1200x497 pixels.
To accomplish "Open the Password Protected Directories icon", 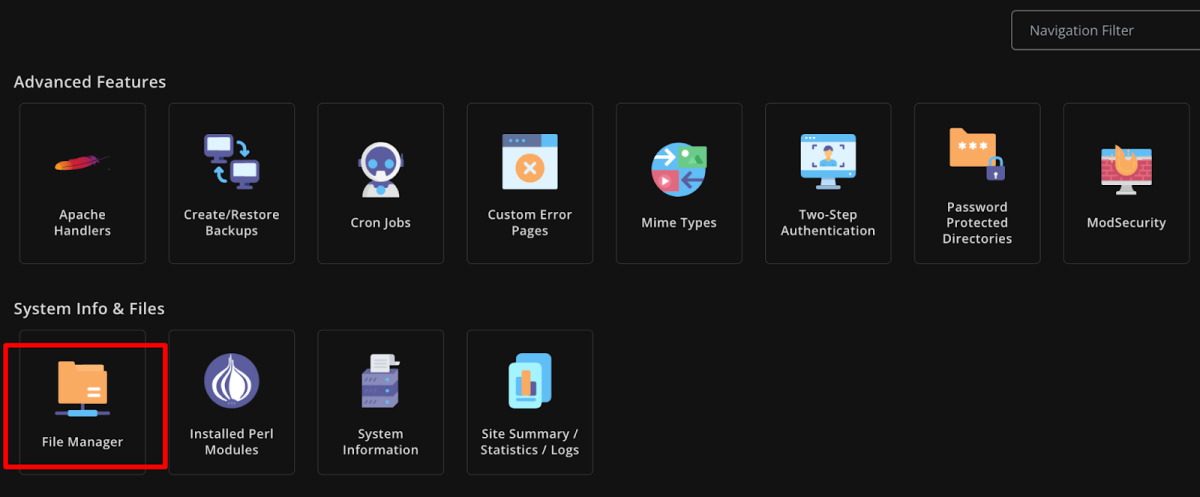I will pos(977,154).
